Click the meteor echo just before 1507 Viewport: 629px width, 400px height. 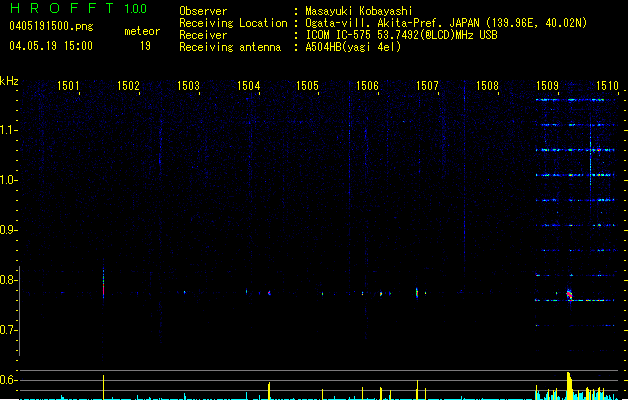tap(417, 292)
